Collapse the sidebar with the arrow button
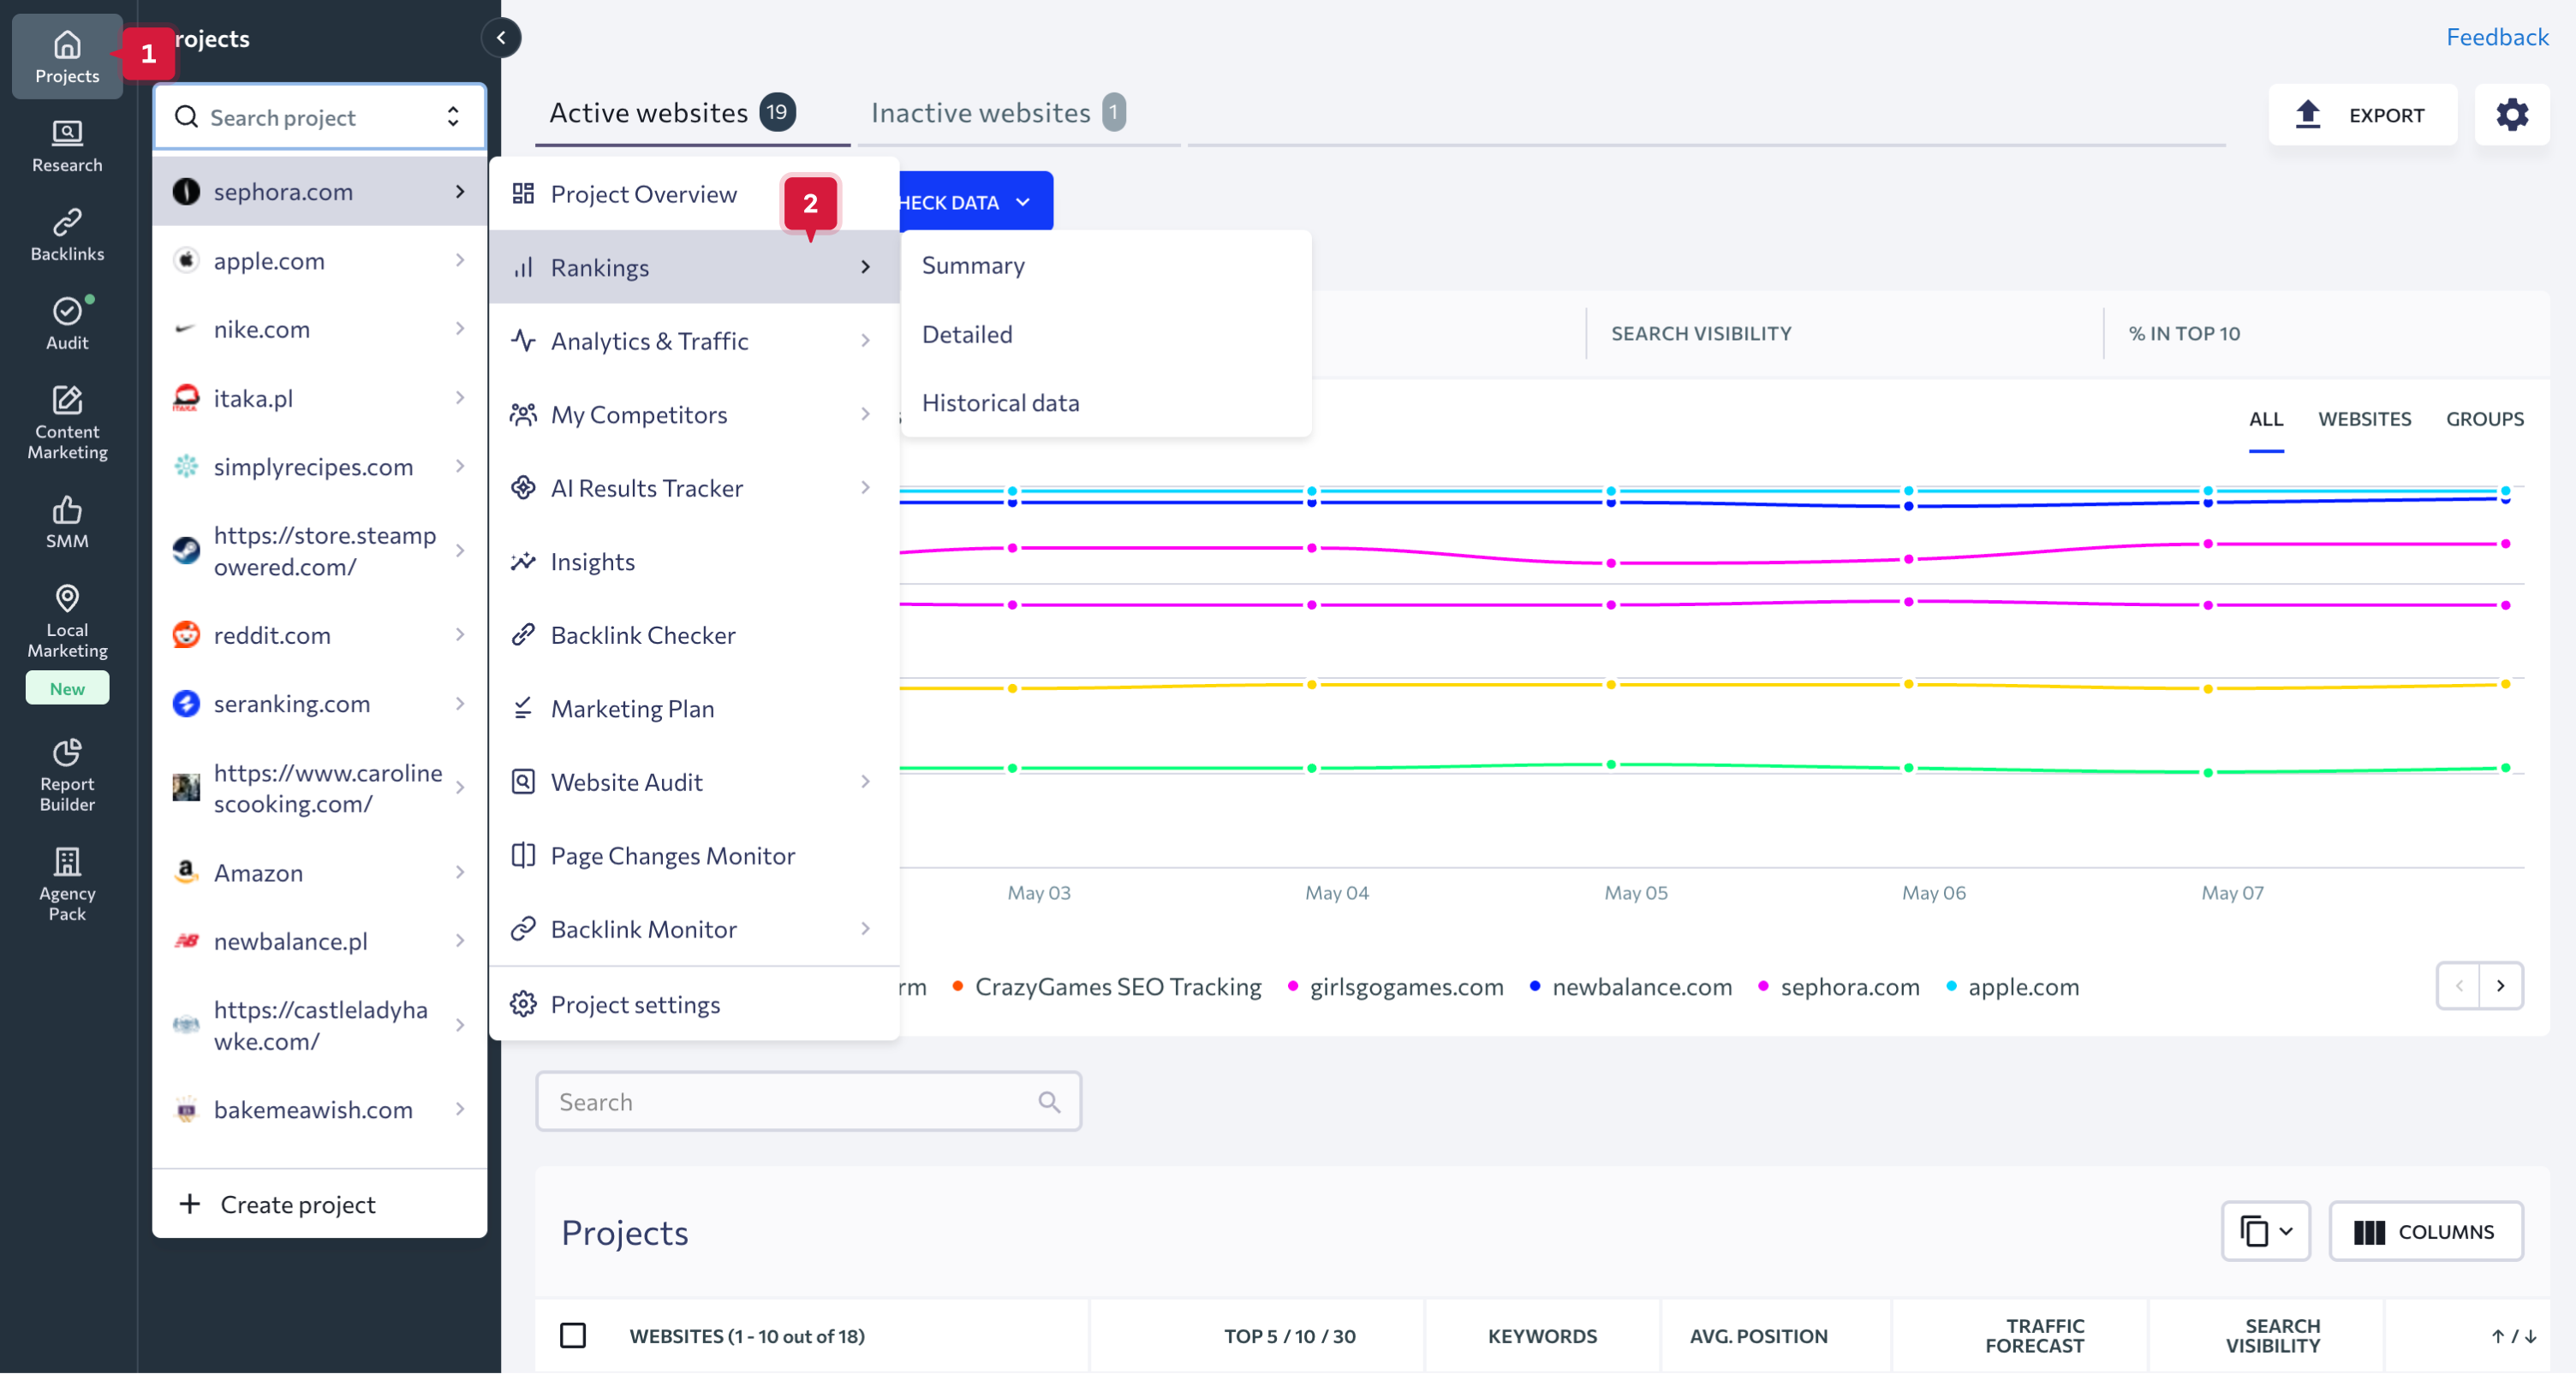The image size is (2576, 1380). click(501, 37)
